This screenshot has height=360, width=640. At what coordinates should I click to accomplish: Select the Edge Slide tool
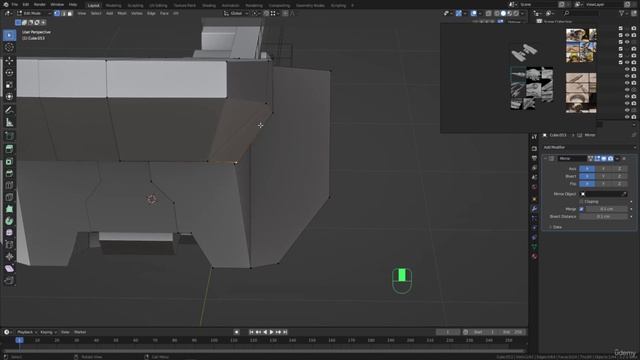coord(9,244)
